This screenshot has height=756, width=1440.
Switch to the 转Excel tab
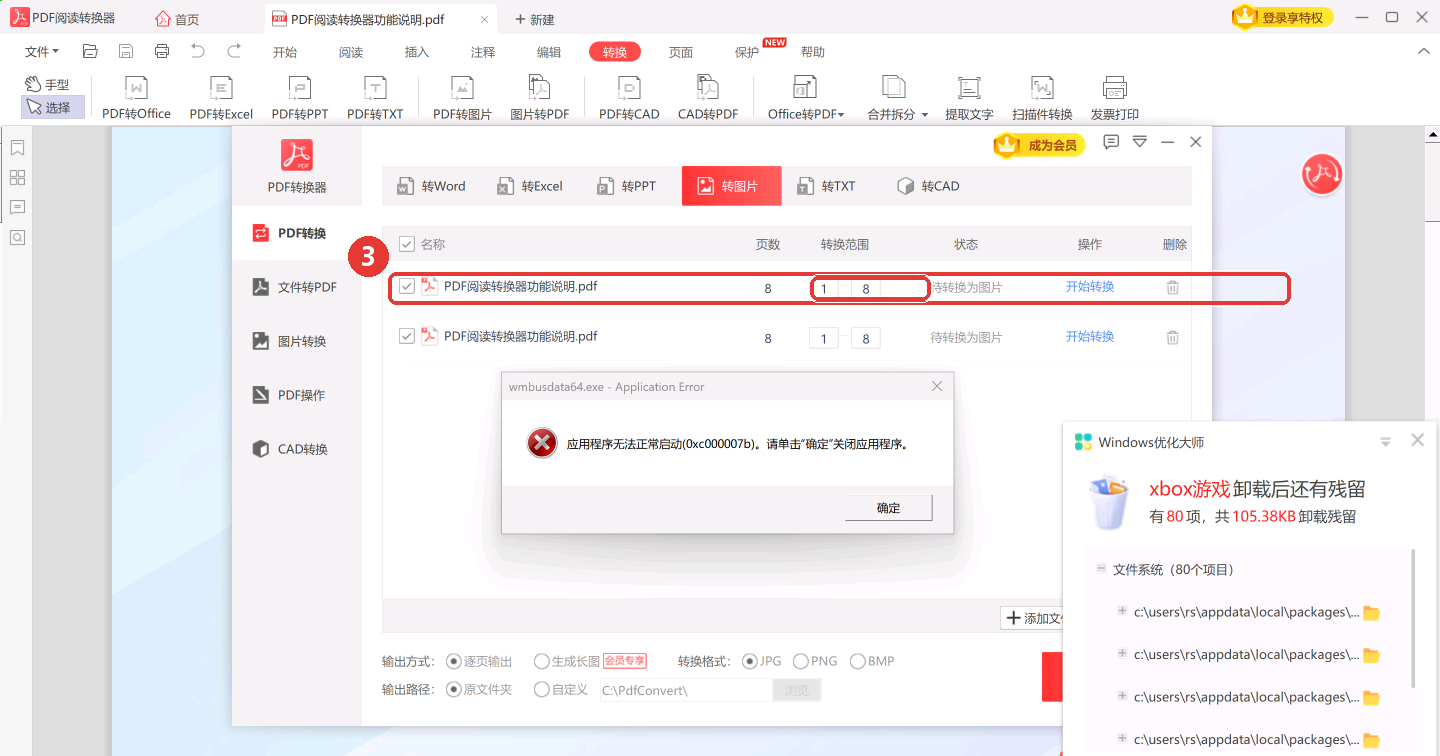(x=531, y=186)
